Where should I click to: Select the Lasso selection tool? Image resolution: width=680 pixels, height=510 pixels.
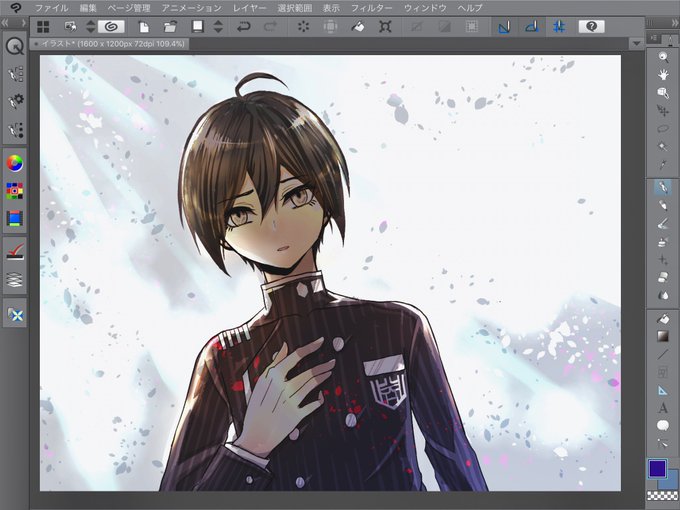(663, 129)
